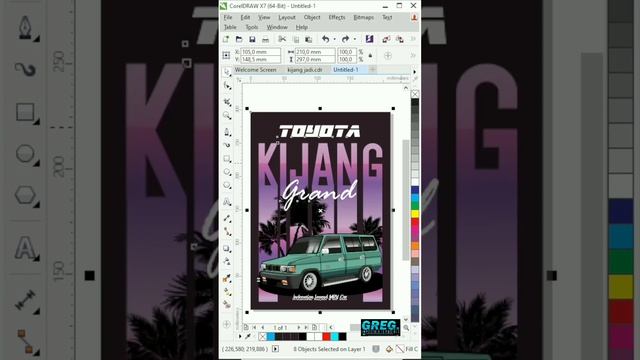
Task: Select the Crop tool
Action: tap(227, 101)
